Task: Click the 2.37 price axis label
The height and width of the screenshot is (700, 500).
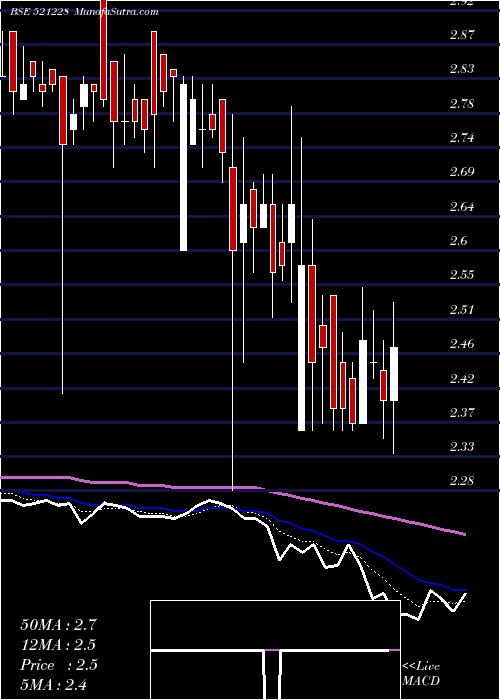Action: [x=462, y=412]
